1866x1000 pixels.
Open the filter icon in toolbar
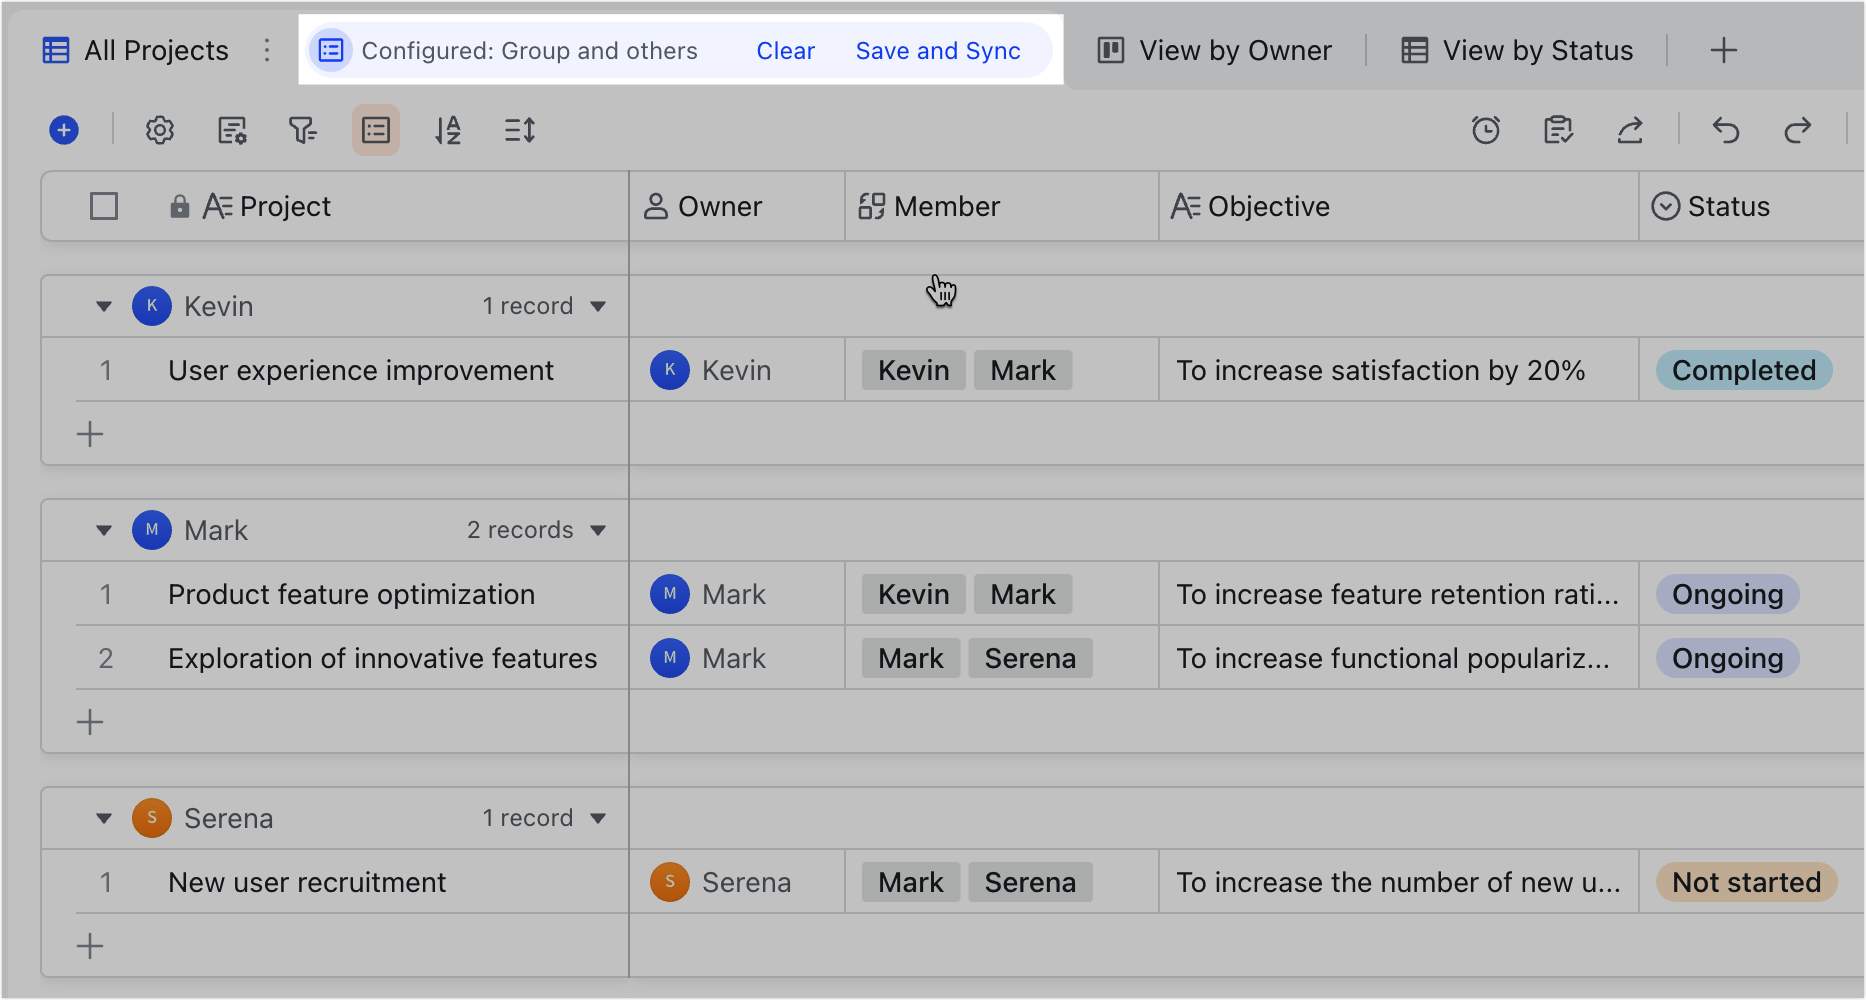302,130
